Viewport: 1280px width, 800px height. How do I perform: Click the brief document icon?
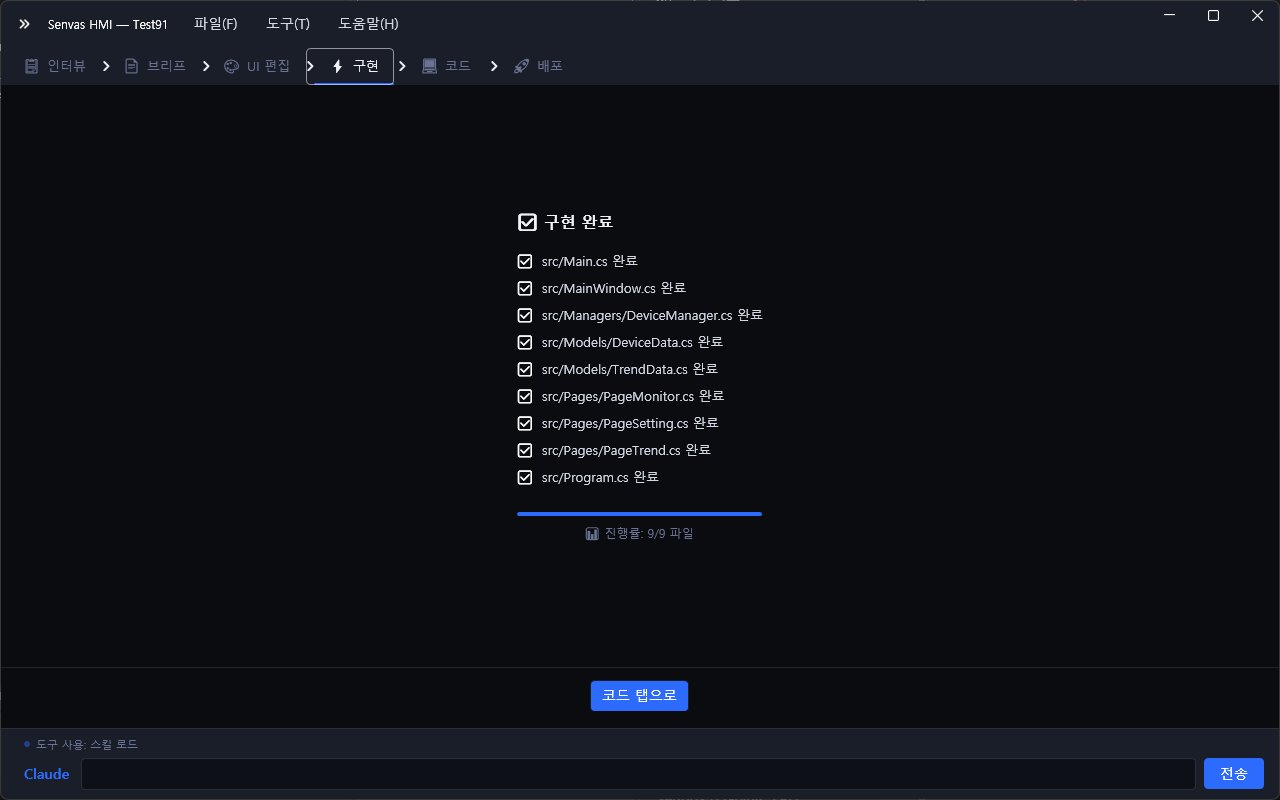point(131,66)
